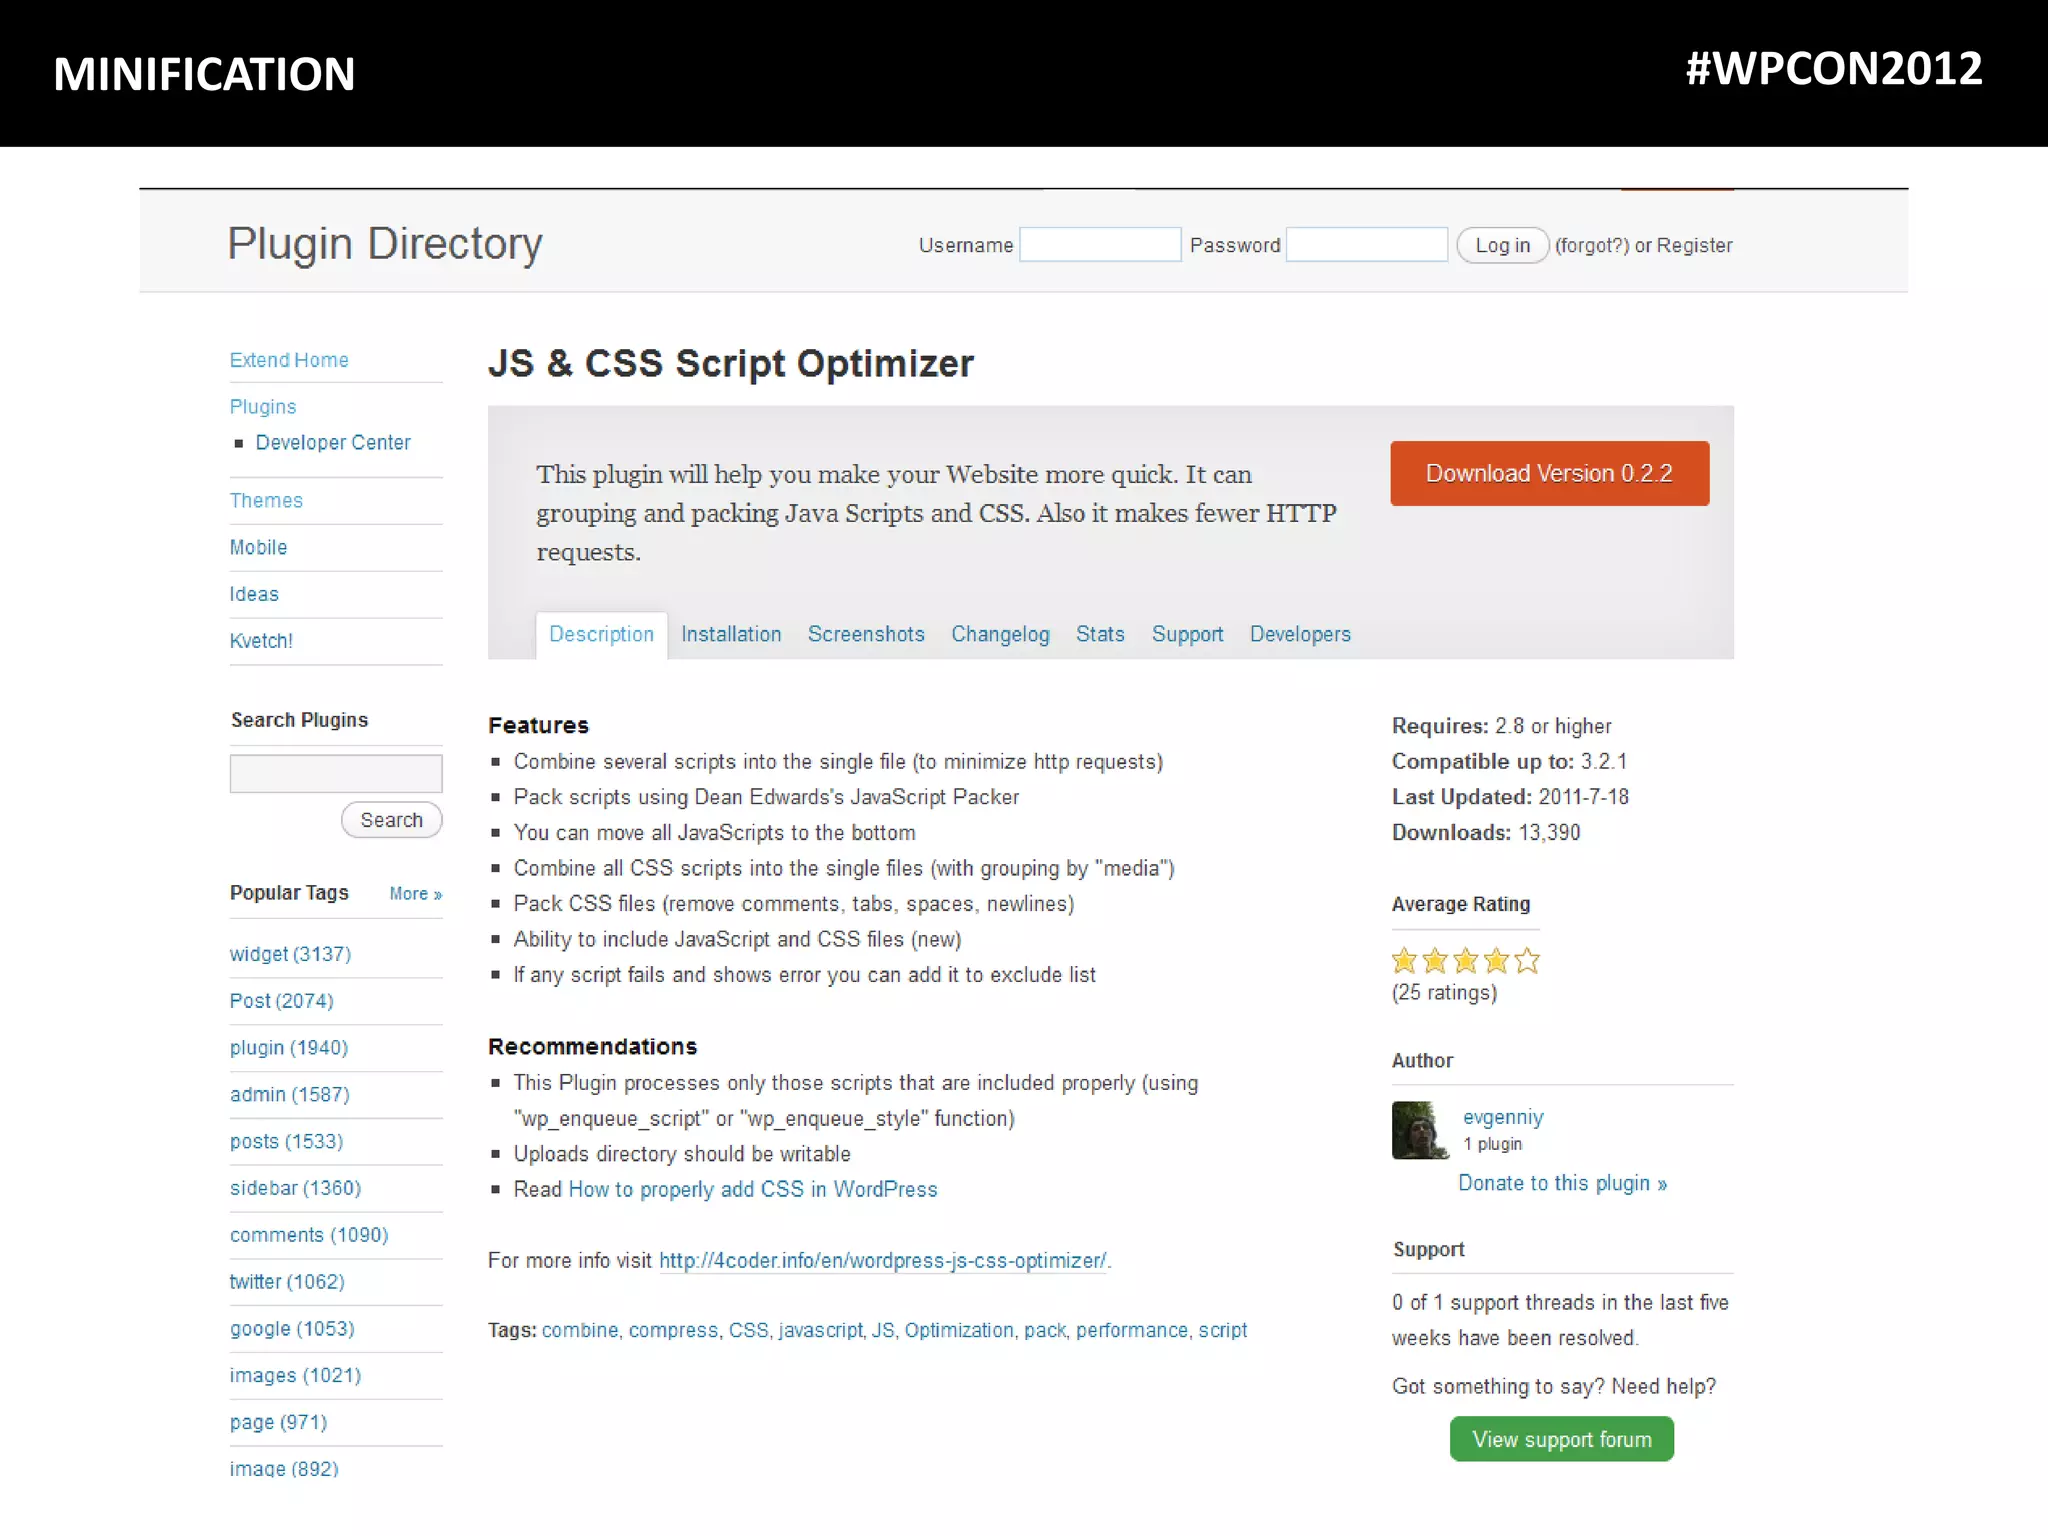Click the star rating icons
Screen dimensions: 2048x1536
pyautogui.click(x=1465, y=961)
